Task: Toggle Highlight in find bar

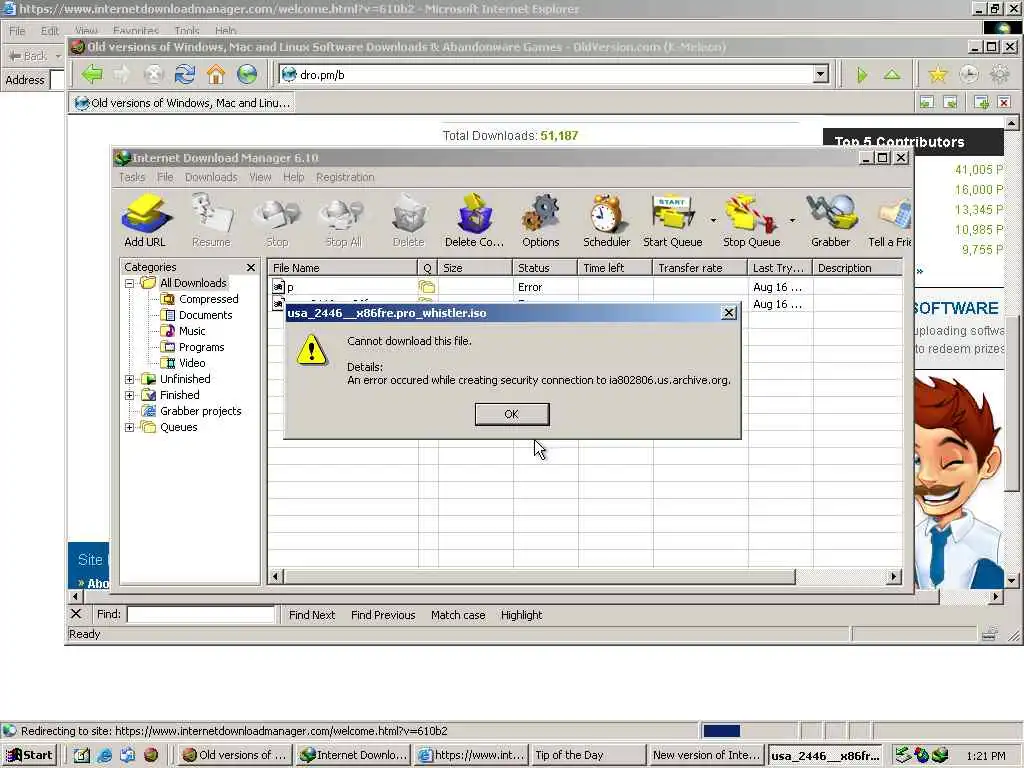Action: tap(521, 615)
